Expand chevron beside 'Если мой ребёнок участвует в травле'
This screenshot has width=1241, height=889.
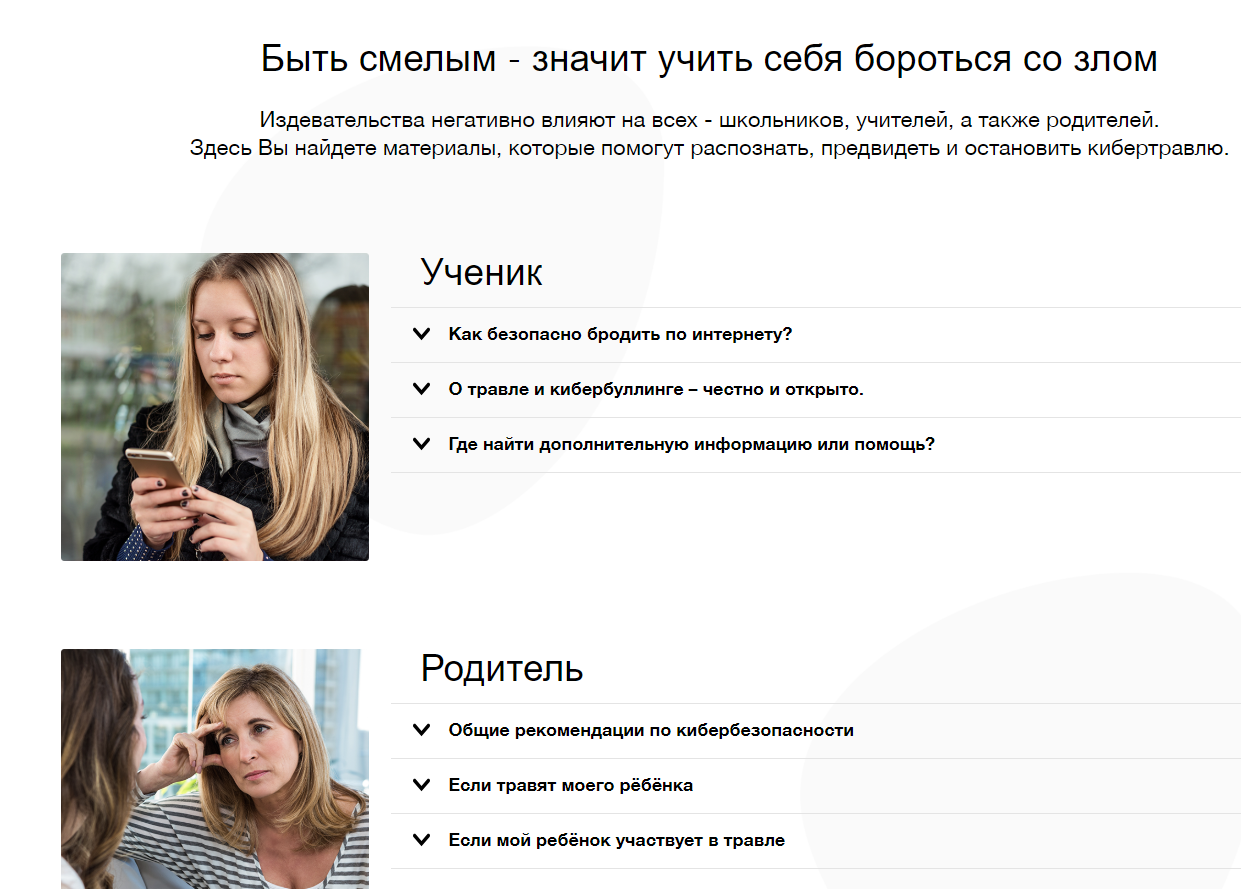pyautogui.click(x=421, y=840)
